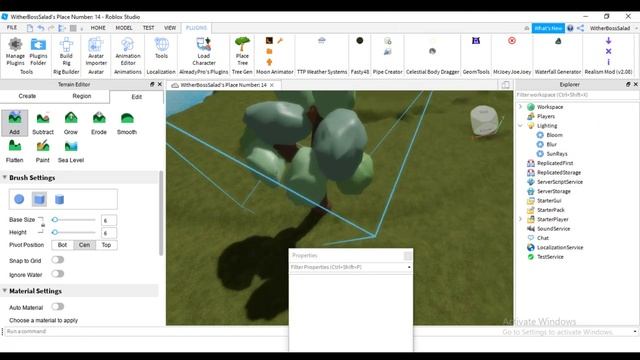Screen dimensions: 640x360
Task: Choose the cylinder brush shape
Action: (x=60, y=199)
